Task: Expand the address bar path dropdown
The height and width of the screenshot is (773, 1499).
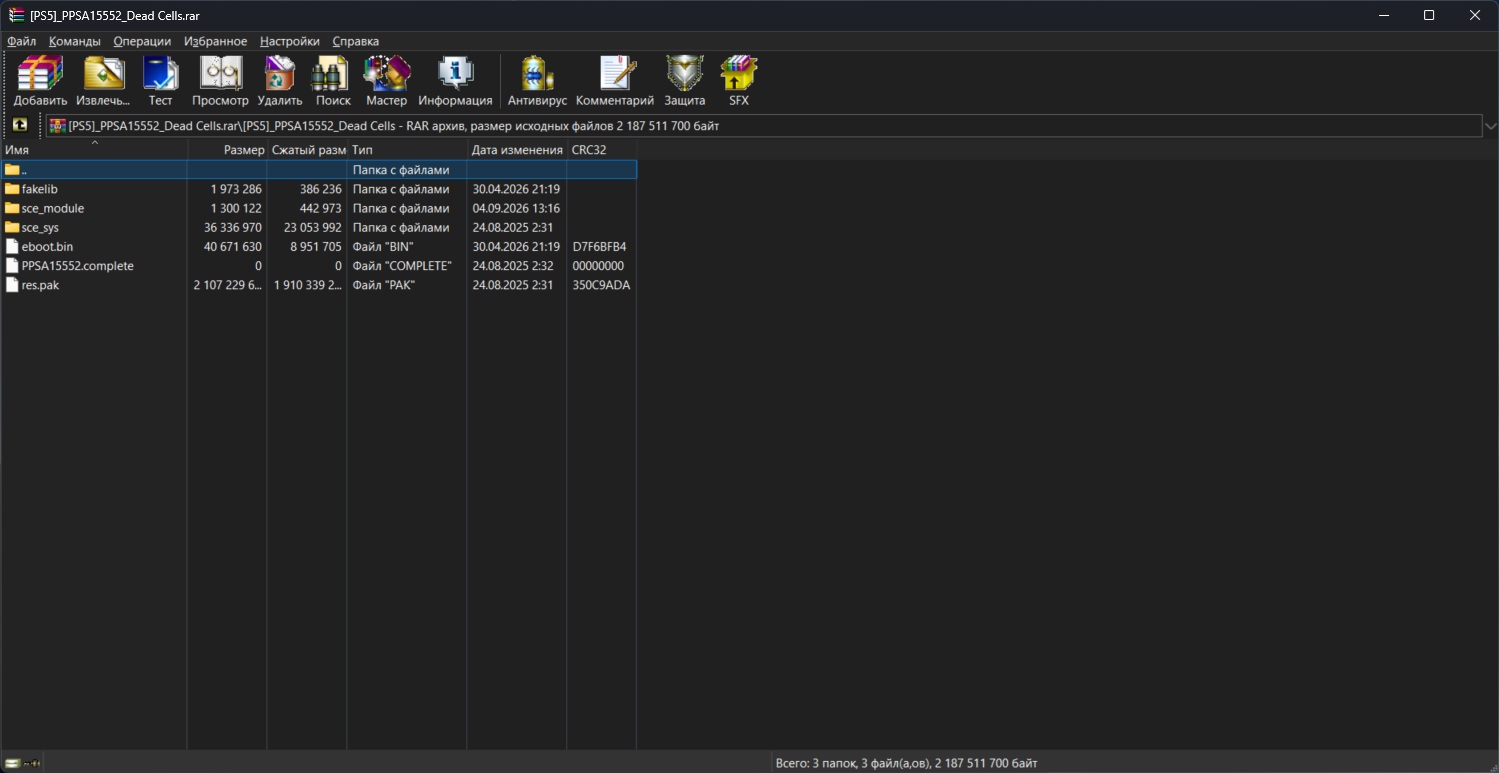Action: coord(1490,126)
